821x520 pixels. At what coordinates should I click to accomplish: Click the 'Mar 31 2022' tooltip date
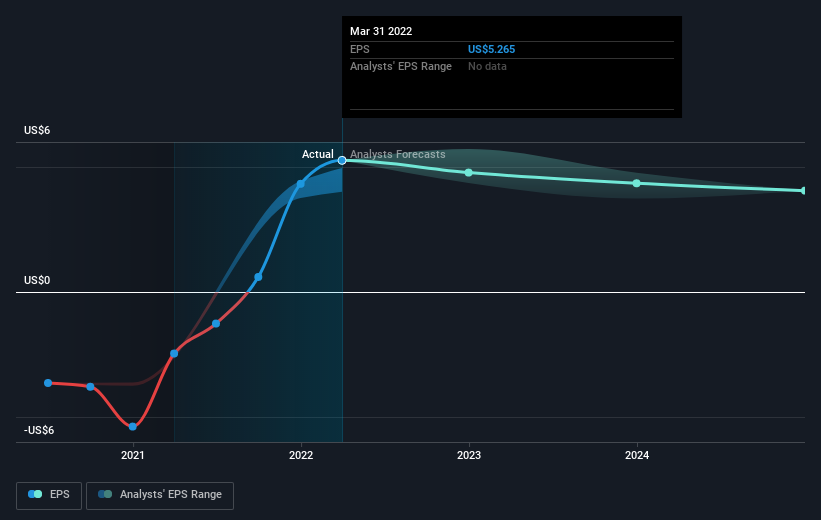(381, 31)
